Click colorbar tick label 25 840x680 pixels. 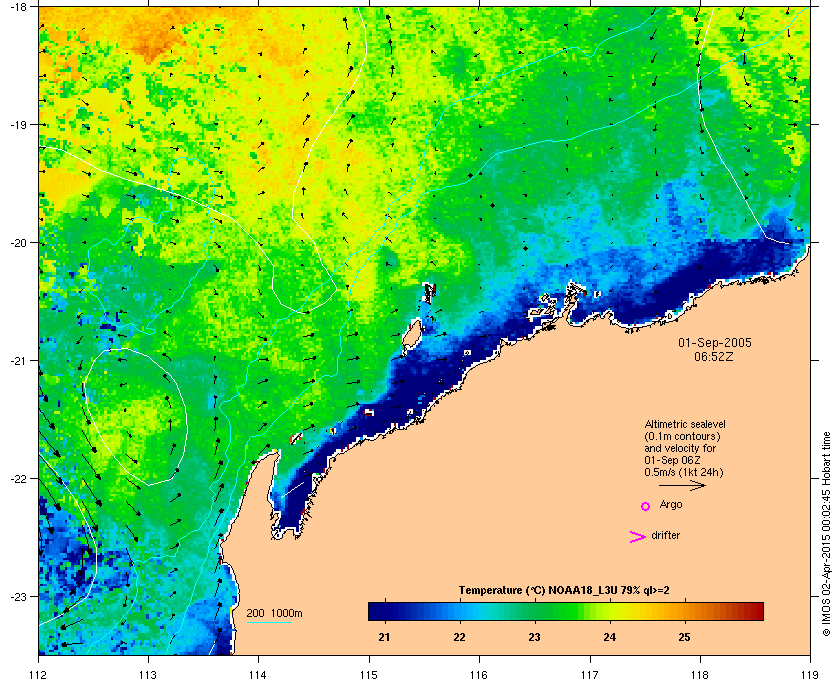pyautogui.click(x=685, y=638)
